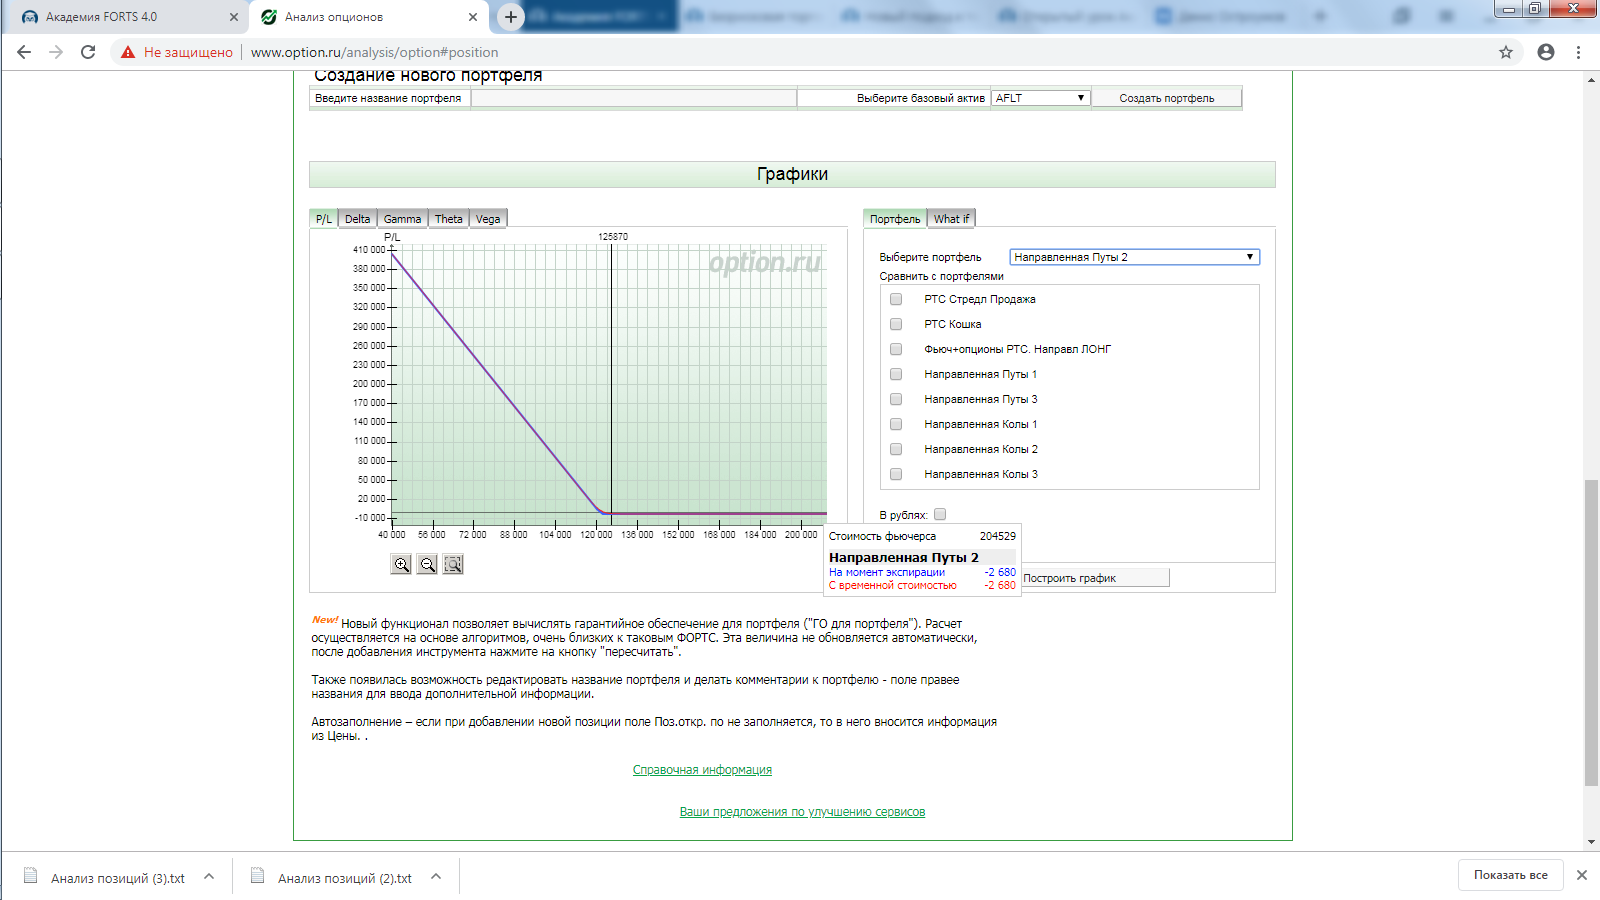Click the scrollbar up arrow

[x=1591, y=79]
